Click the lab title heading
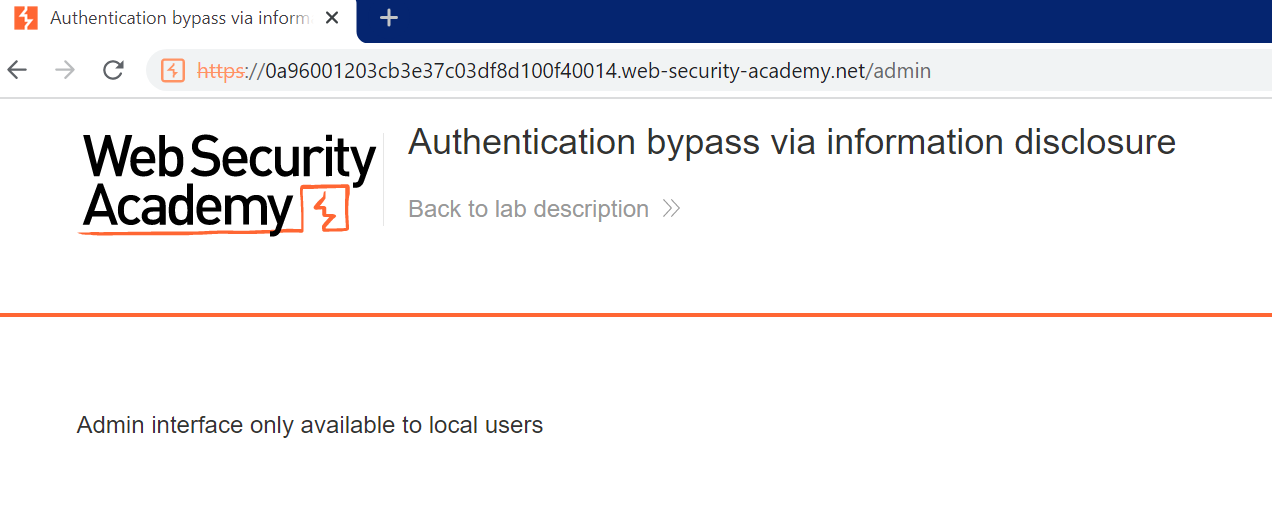The image size is (1272, 505). (x=791, y=142)
